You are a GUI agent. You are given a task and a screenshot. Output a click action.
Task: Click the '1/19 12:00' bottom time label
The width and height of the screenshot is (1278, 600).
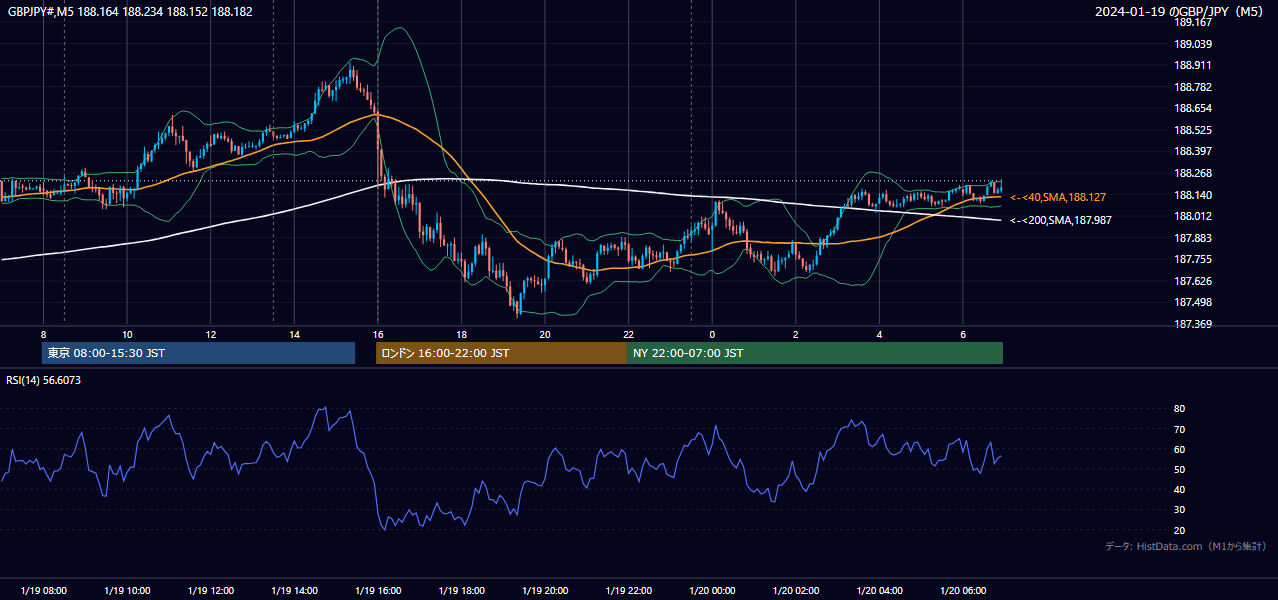(x=211, y=591)
